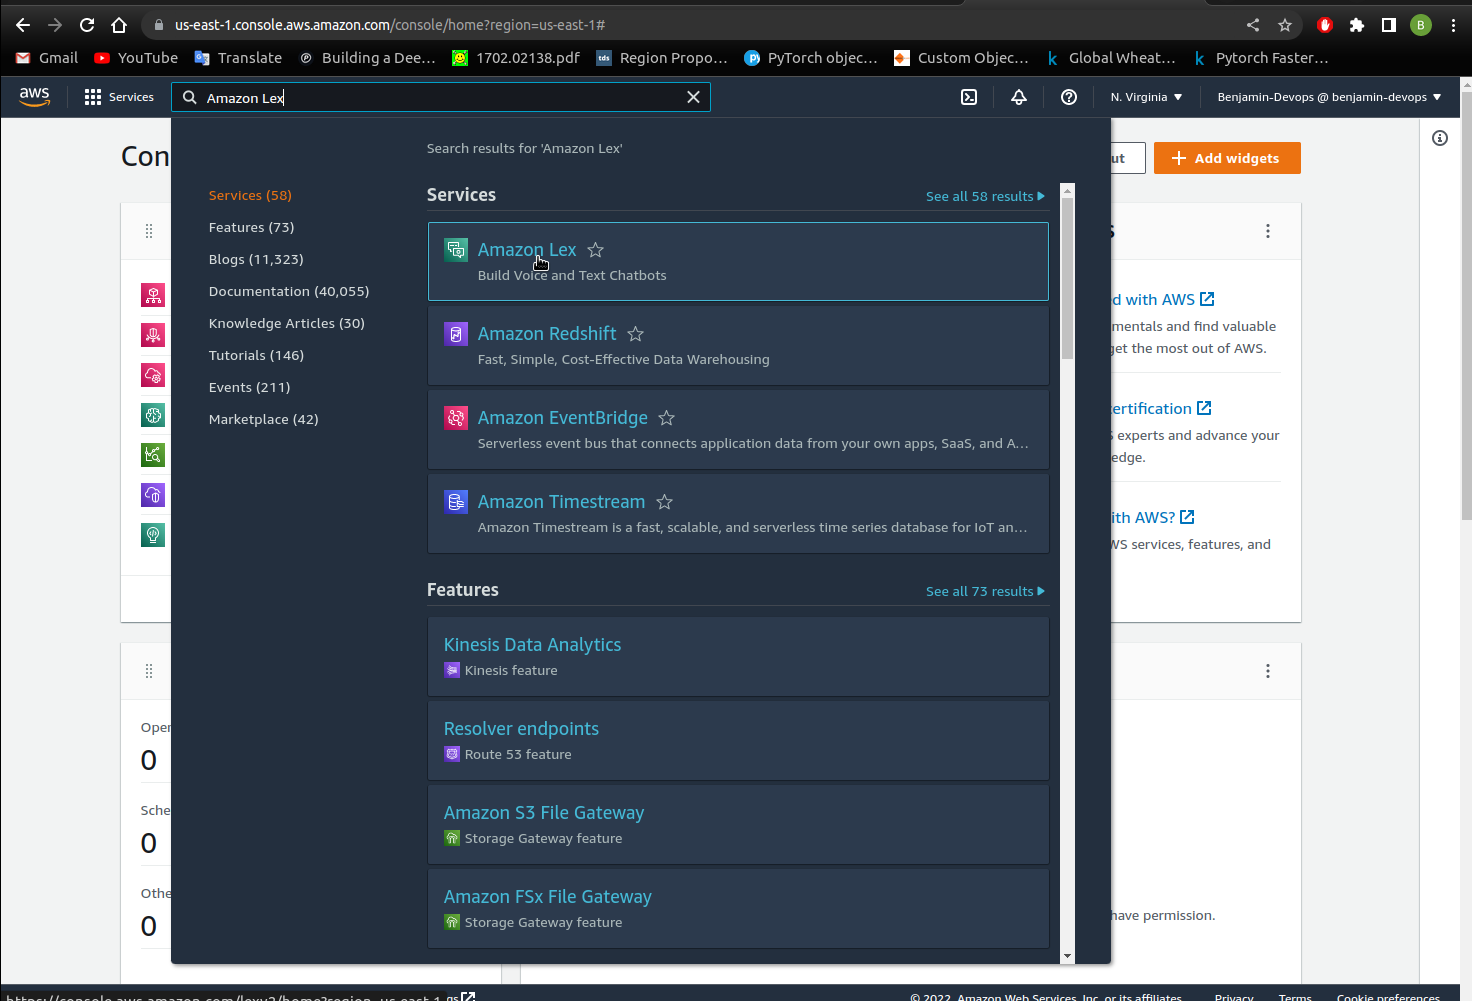Screen dimensions: 1472x1001
Task: Open the Kinesis Data Analytics feature
Action: (x=532, y=645)
